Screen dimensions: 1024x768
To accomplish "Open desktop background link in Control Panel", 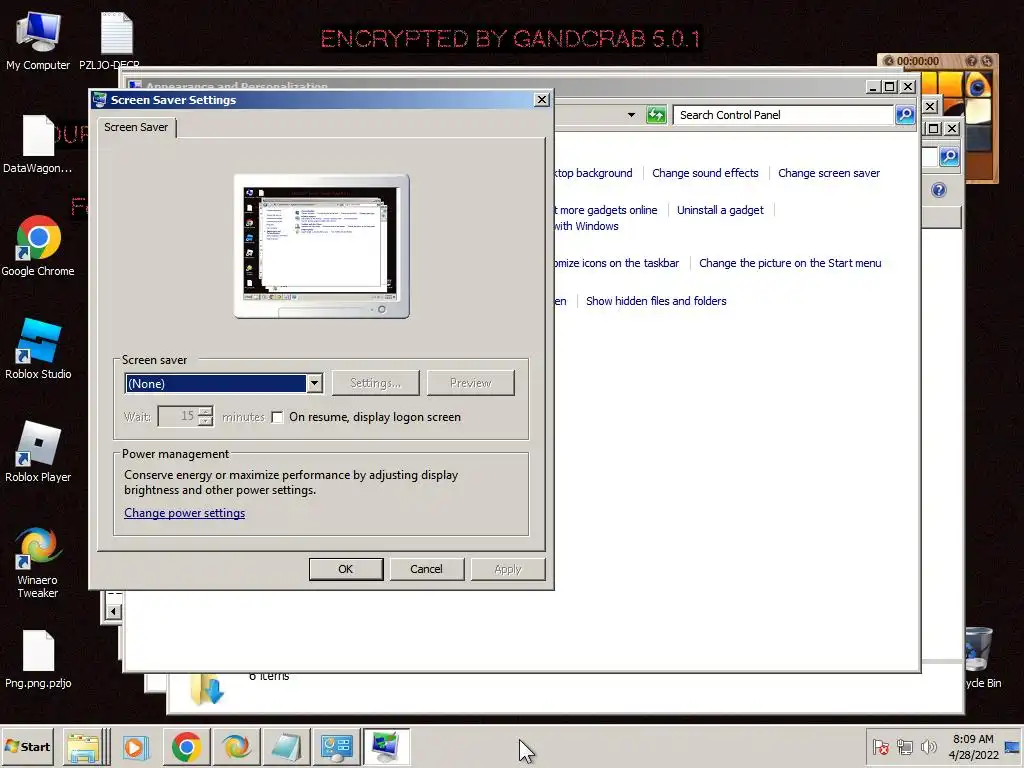I will (x=594, y=173).
